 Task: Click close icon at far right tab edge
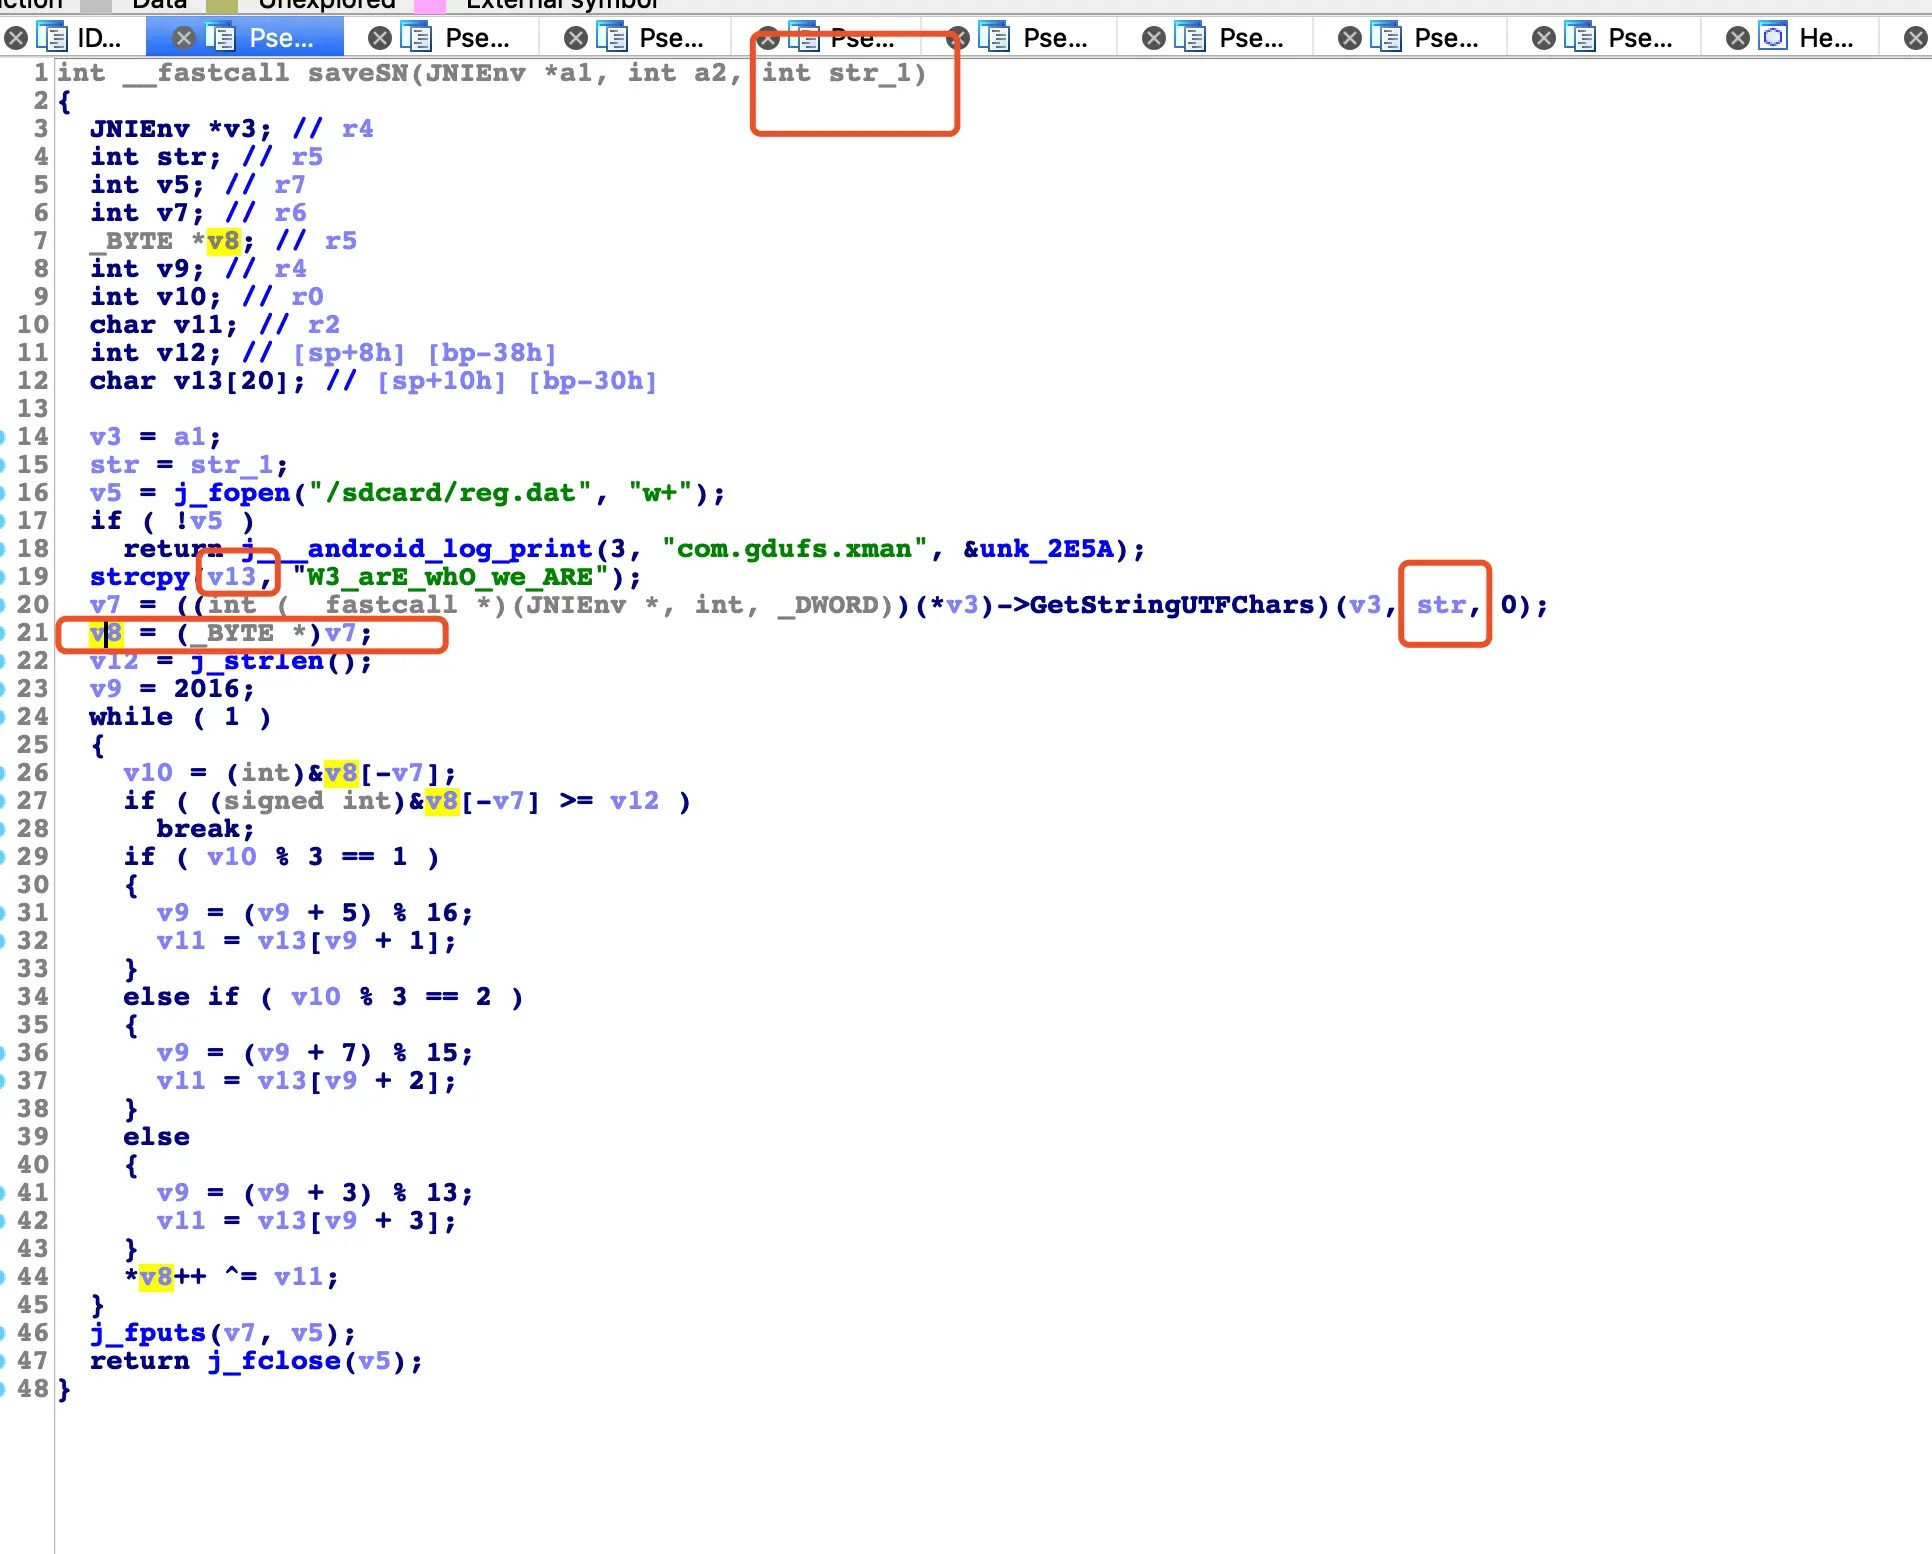point(1915,39)
